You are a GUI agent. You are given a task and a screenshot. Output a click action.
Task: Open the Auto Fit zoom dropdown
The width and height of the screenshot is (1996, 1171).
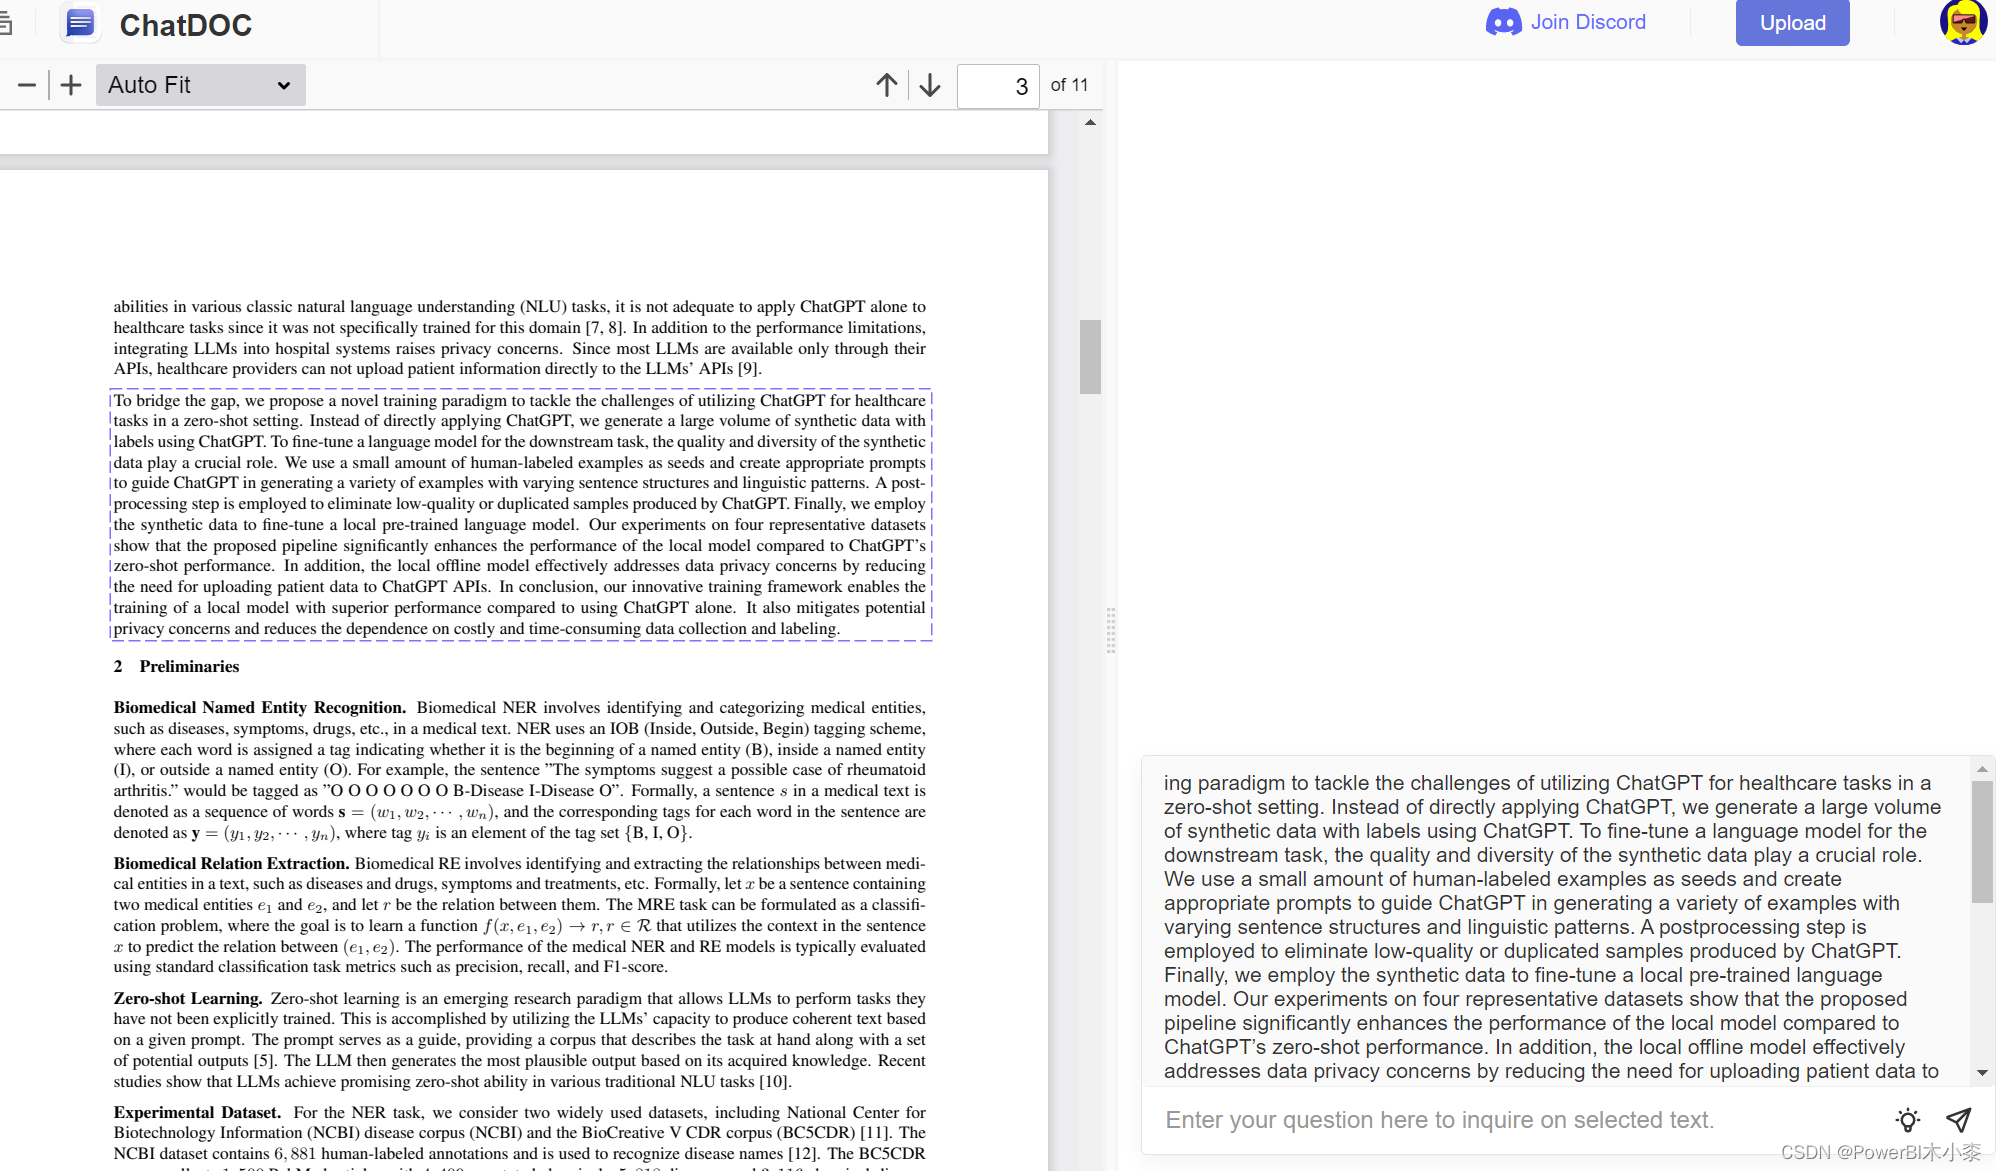tap(201, 85)
